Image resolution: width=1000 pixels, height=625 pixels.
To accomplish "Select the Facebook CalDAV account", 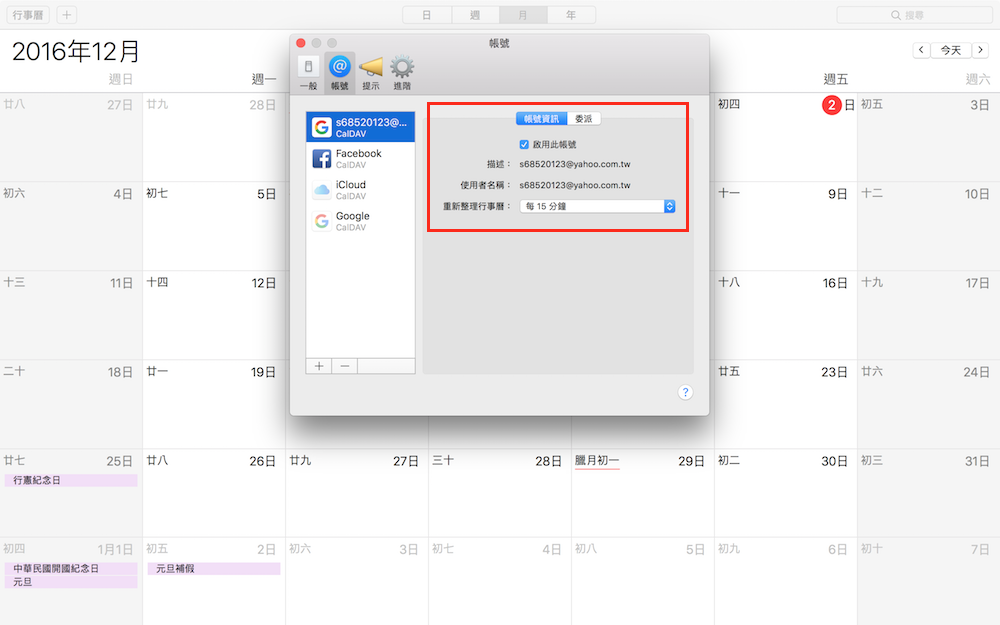I will click(360, 158).
